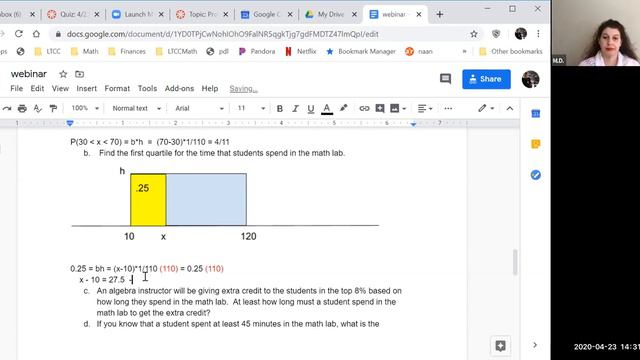640x360 pixels.
Task: Open the Netflix bookmark
Action: coord(301,51)
